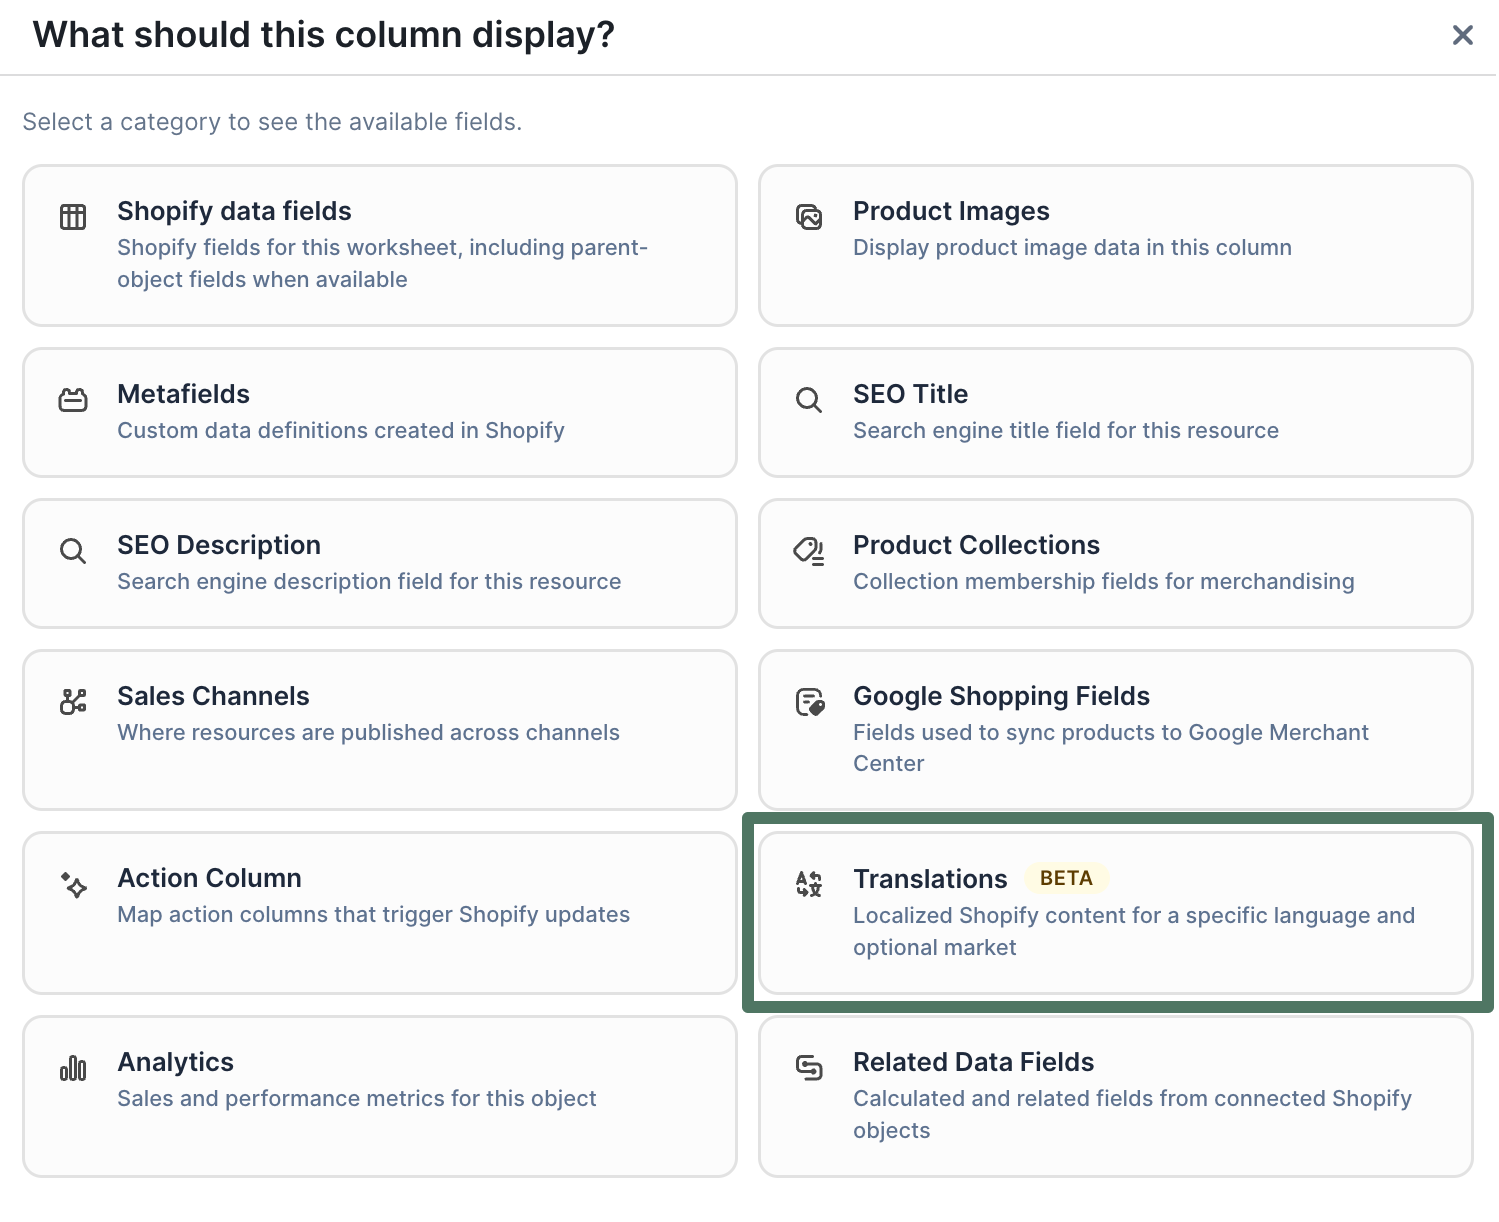Viewport: 1499px width, 1222px height.
Task: Click the Related Data Fields link icon
Action: coord(809,1068)
